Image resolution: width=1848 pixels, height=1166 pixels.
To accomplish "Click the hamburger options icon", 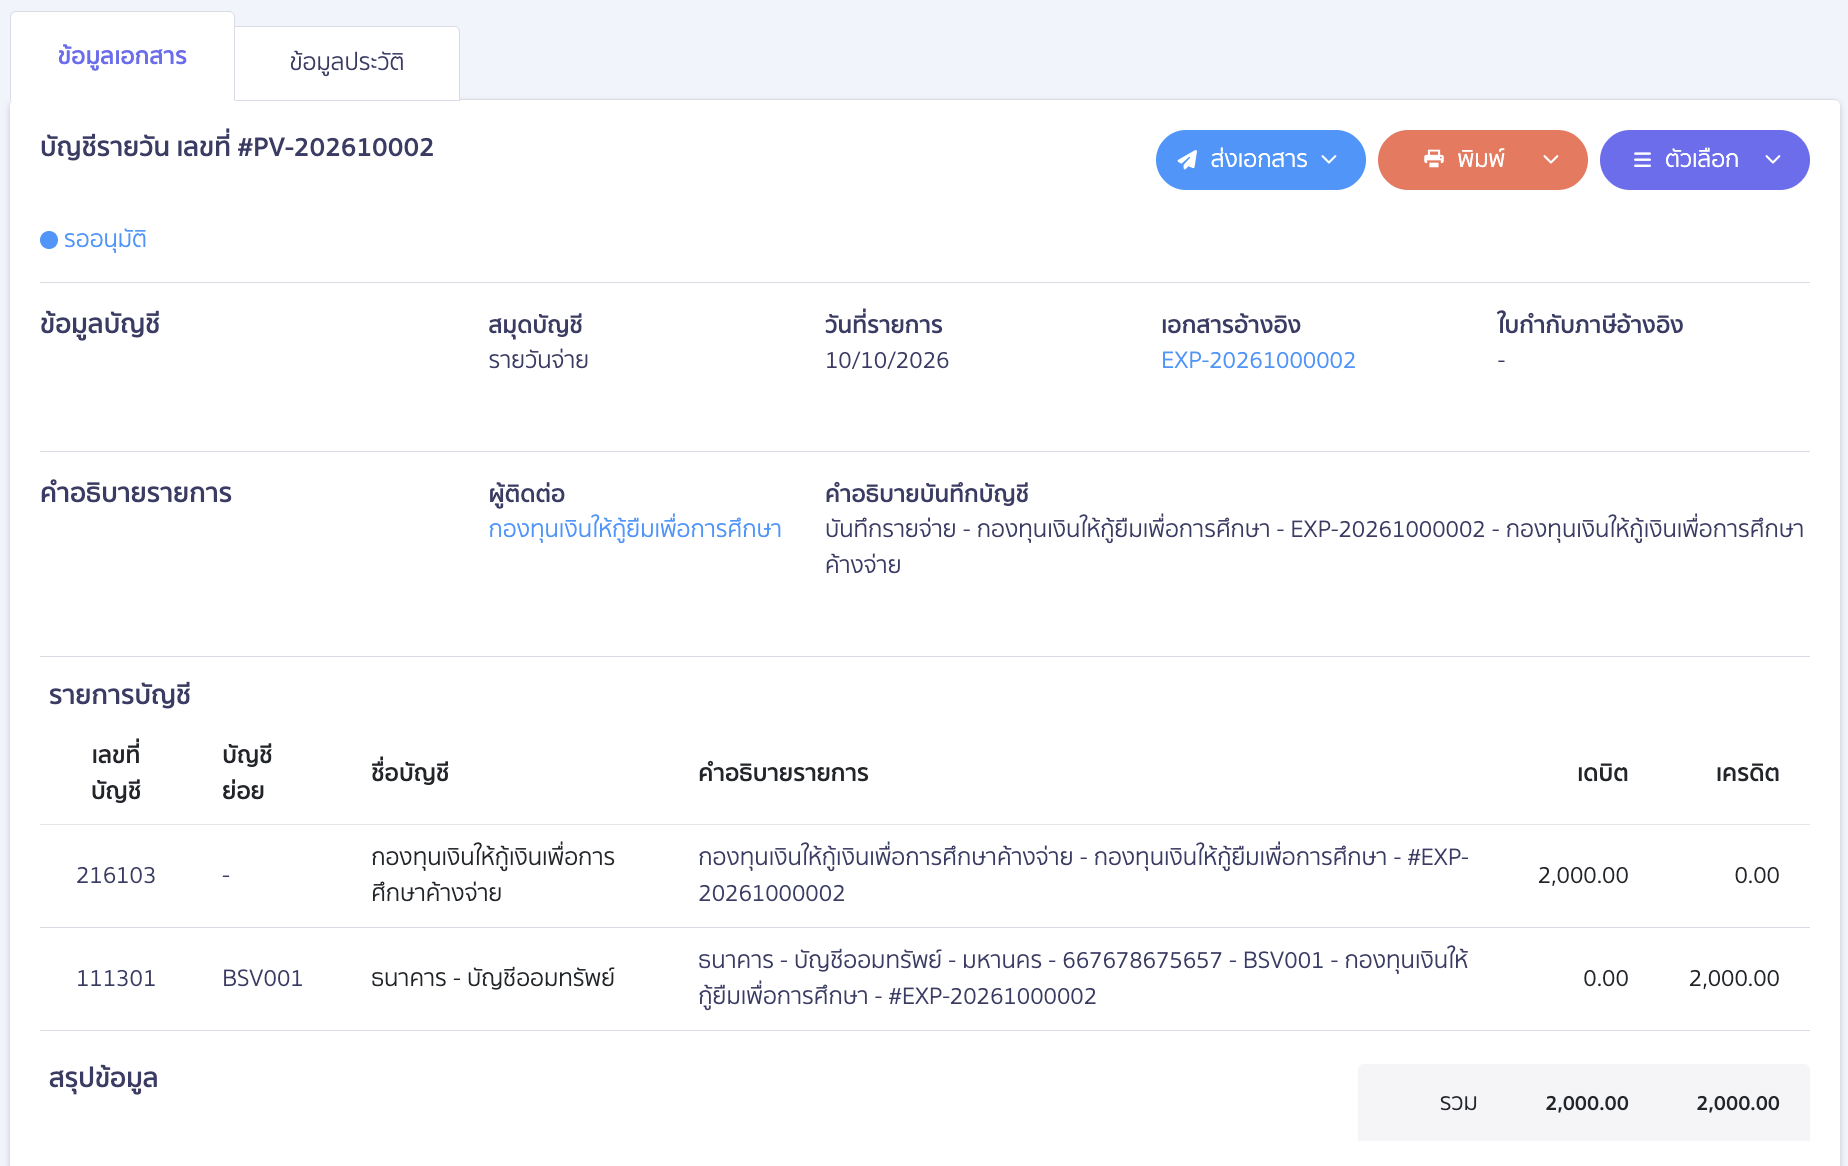I will point(1642,160).
